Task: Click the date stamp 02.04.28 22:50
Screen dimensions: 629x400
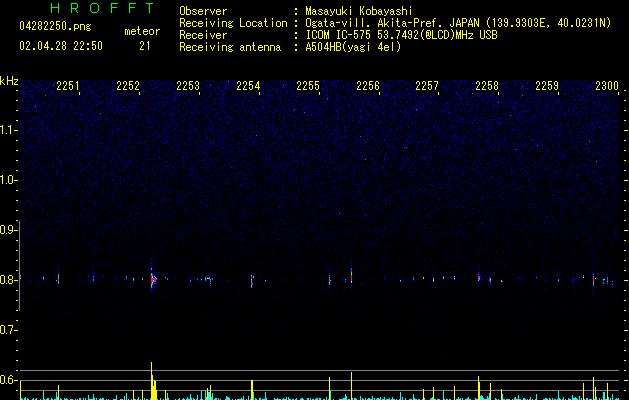Action: (61, 46)
